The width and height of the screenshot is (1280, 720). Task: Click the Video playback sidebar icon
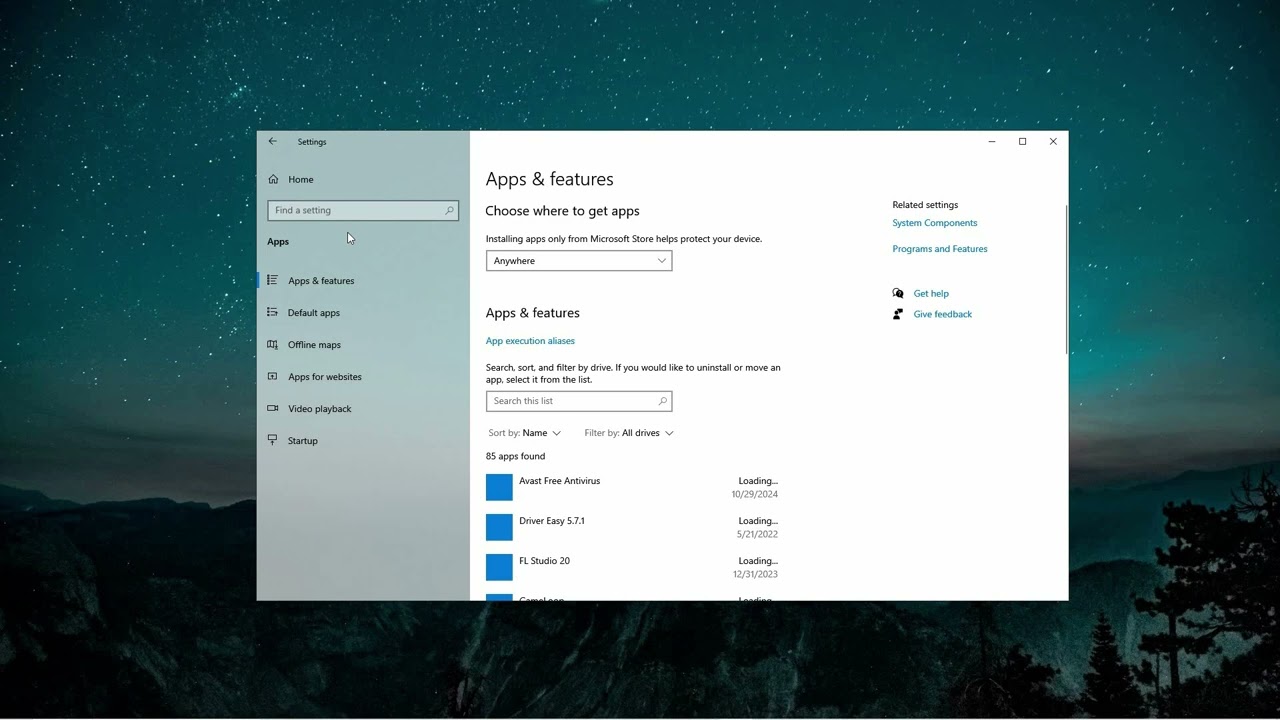(x=272, y=408)
